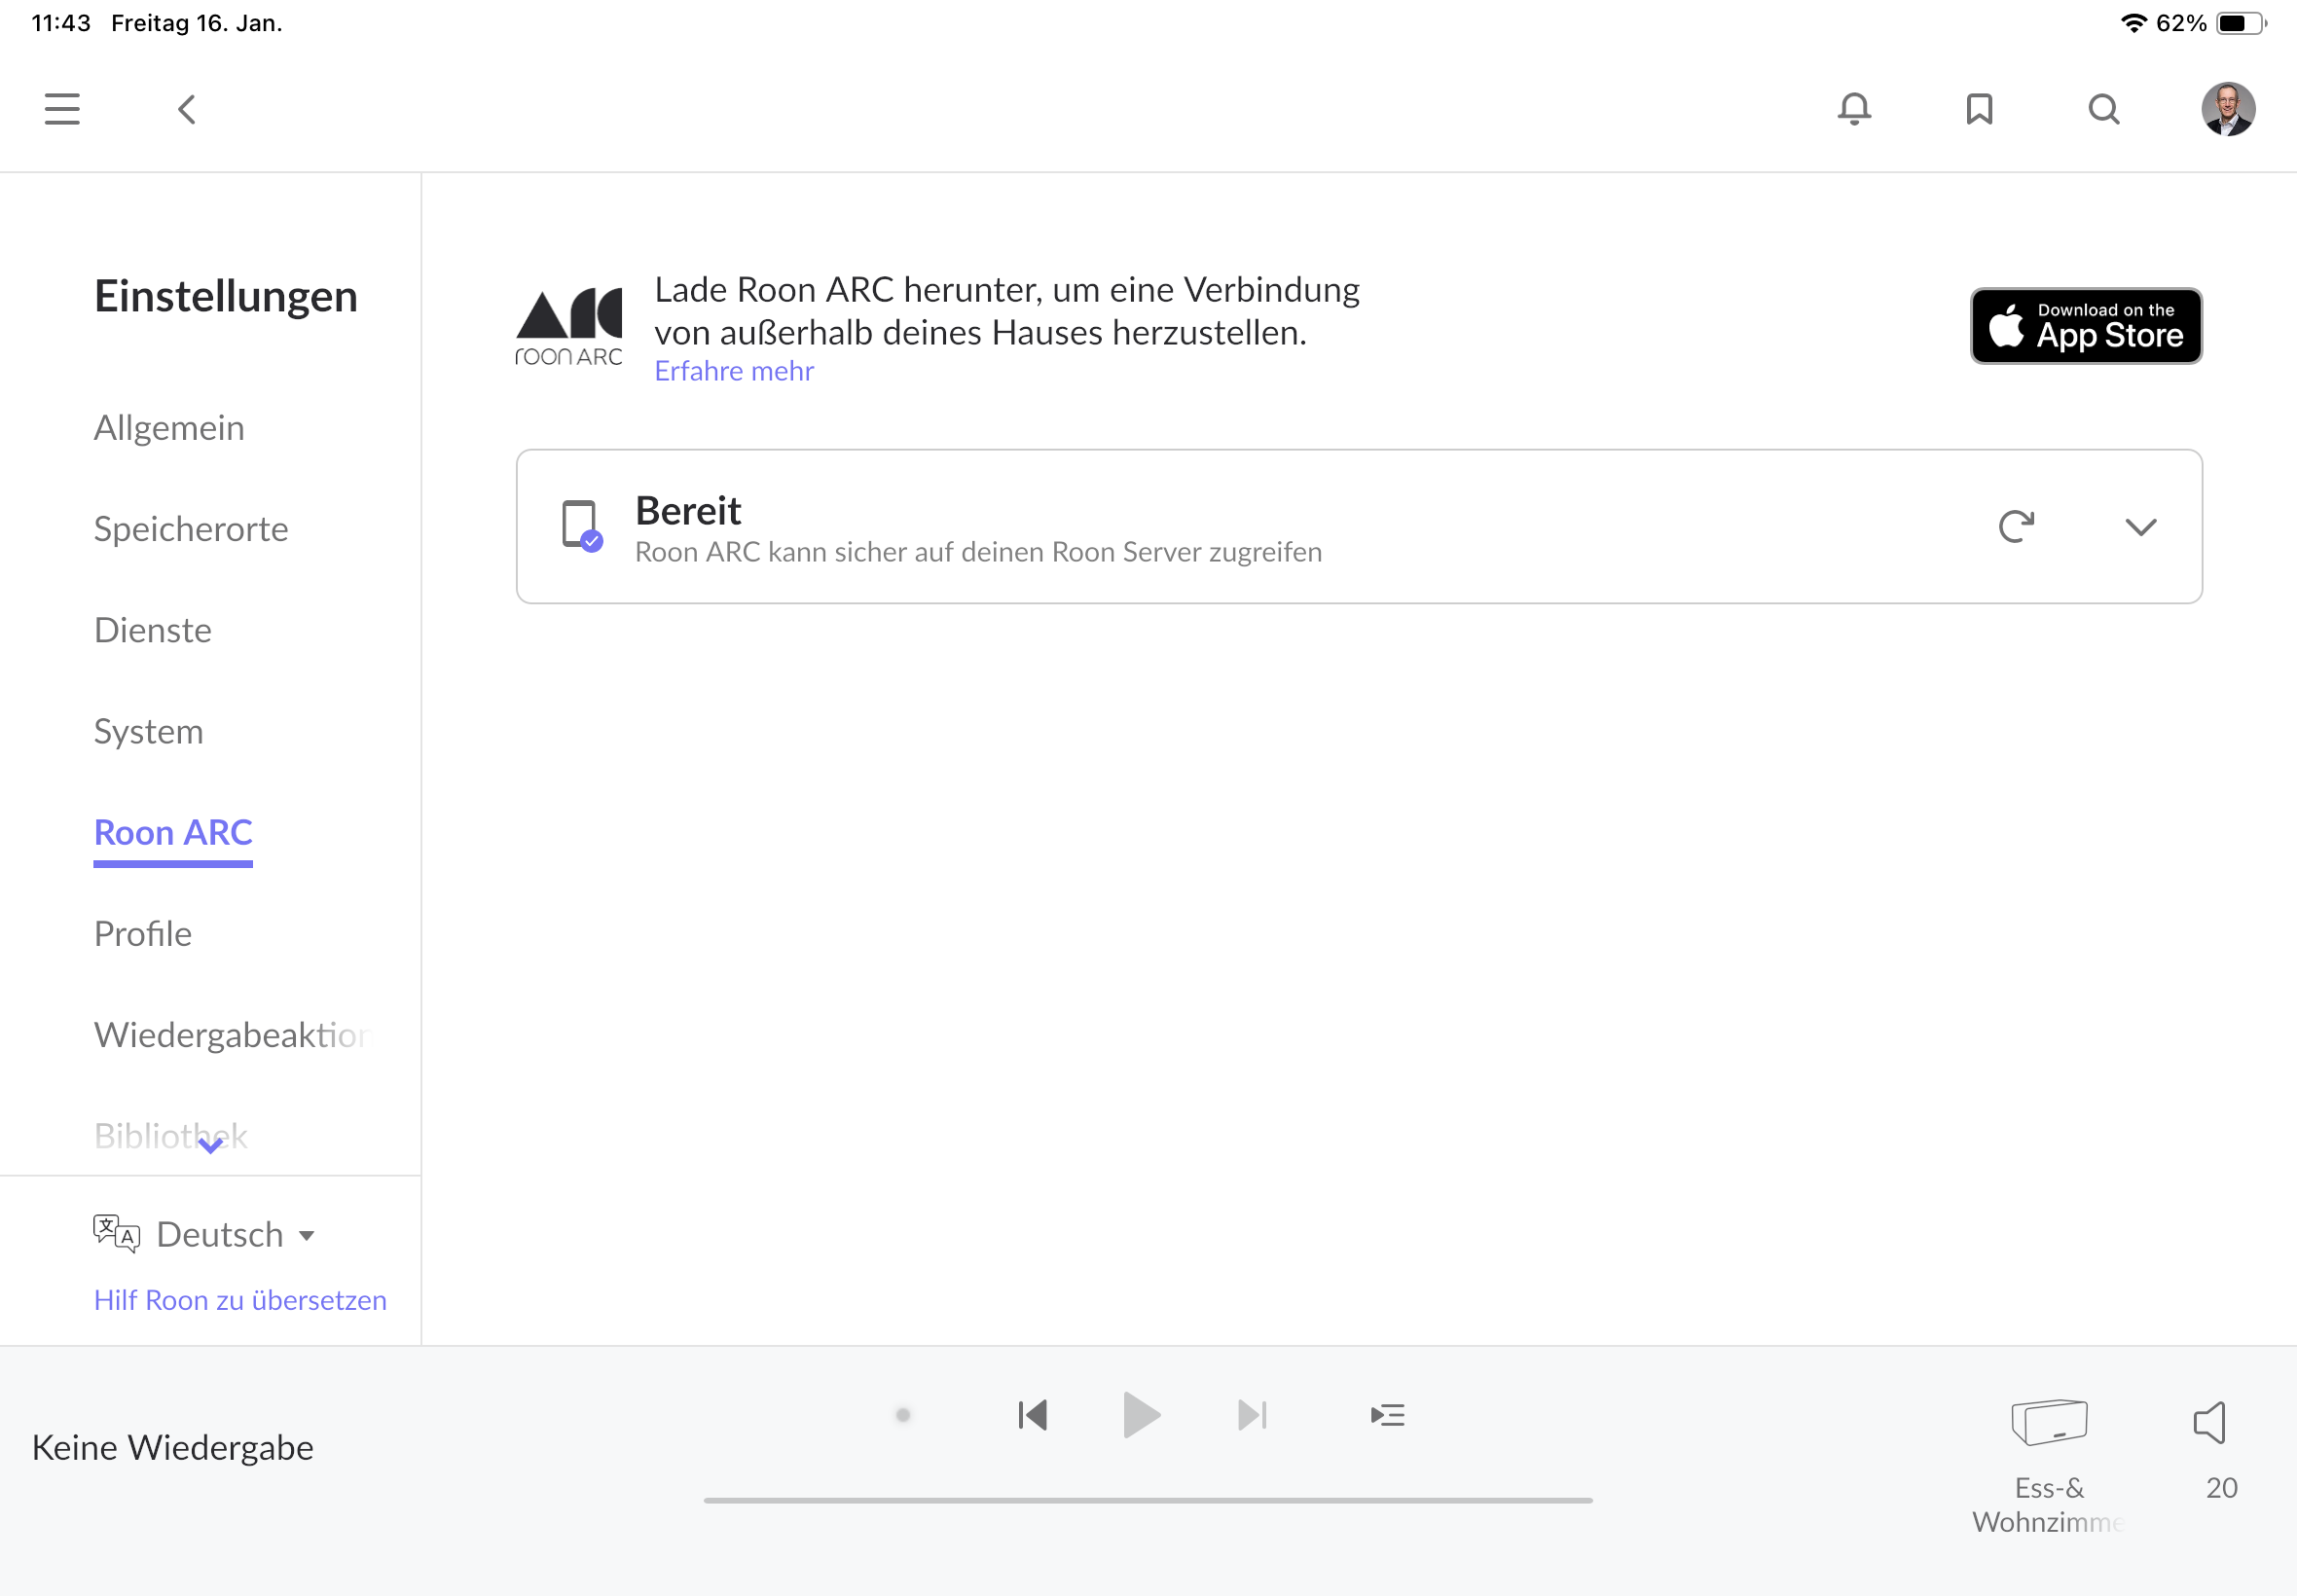Open the hamburger navigation menu
The image size is (2297, 1596).
coord(62,109)
